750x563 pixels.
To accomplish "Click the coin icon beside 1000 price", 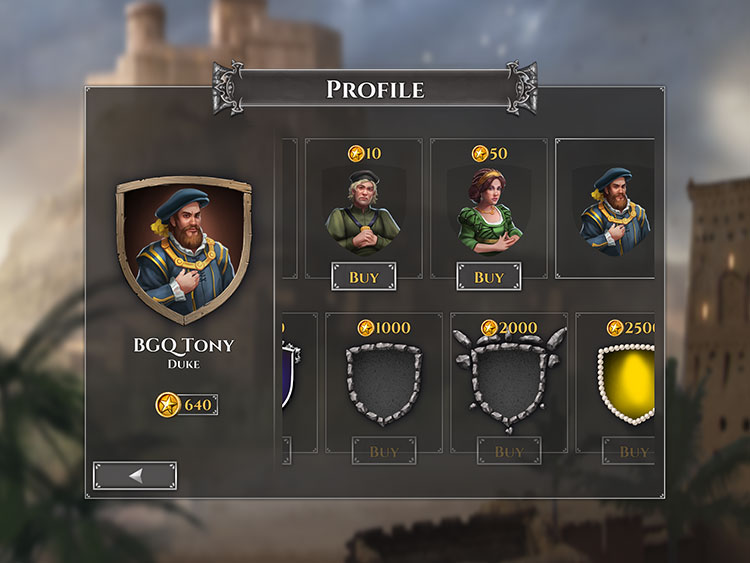I will pyautogui.click(x=365, y=328).
